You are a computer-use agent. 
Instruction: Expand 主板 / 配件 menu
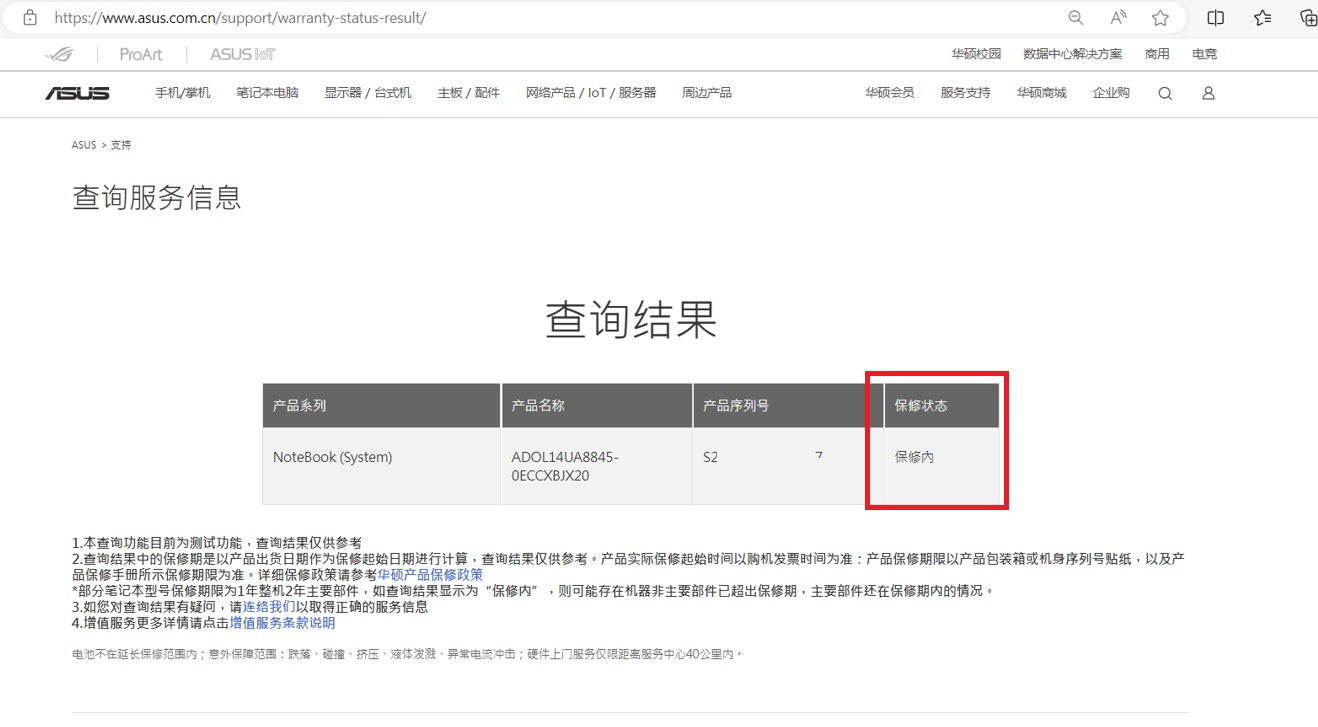click(468, 93)
